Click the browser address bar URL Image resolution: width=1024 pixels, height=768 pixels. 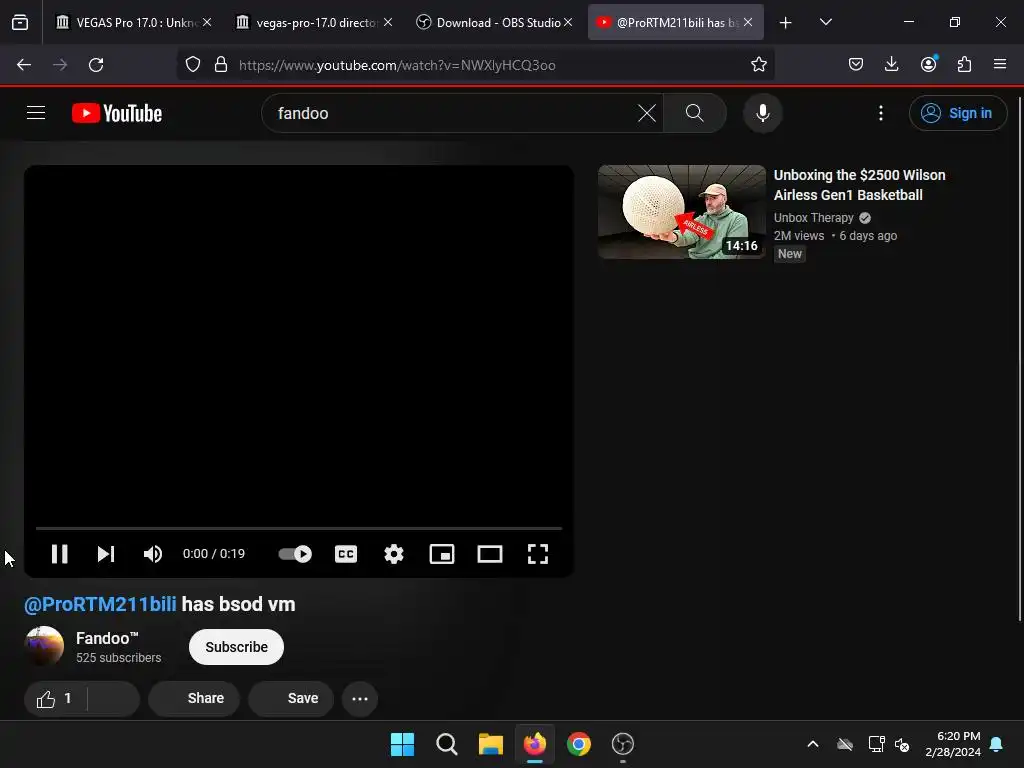(x=397, y=65)
